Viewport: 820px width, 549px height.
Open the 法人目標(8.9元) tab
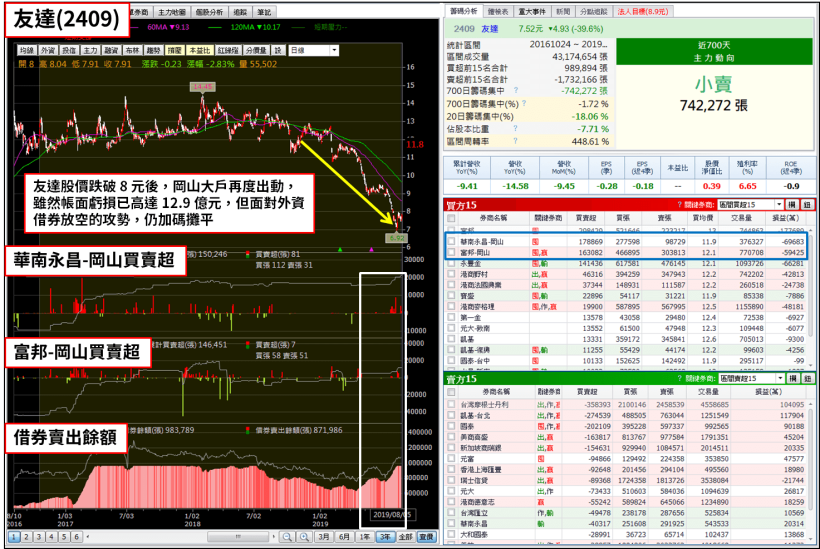pos(643,11)
